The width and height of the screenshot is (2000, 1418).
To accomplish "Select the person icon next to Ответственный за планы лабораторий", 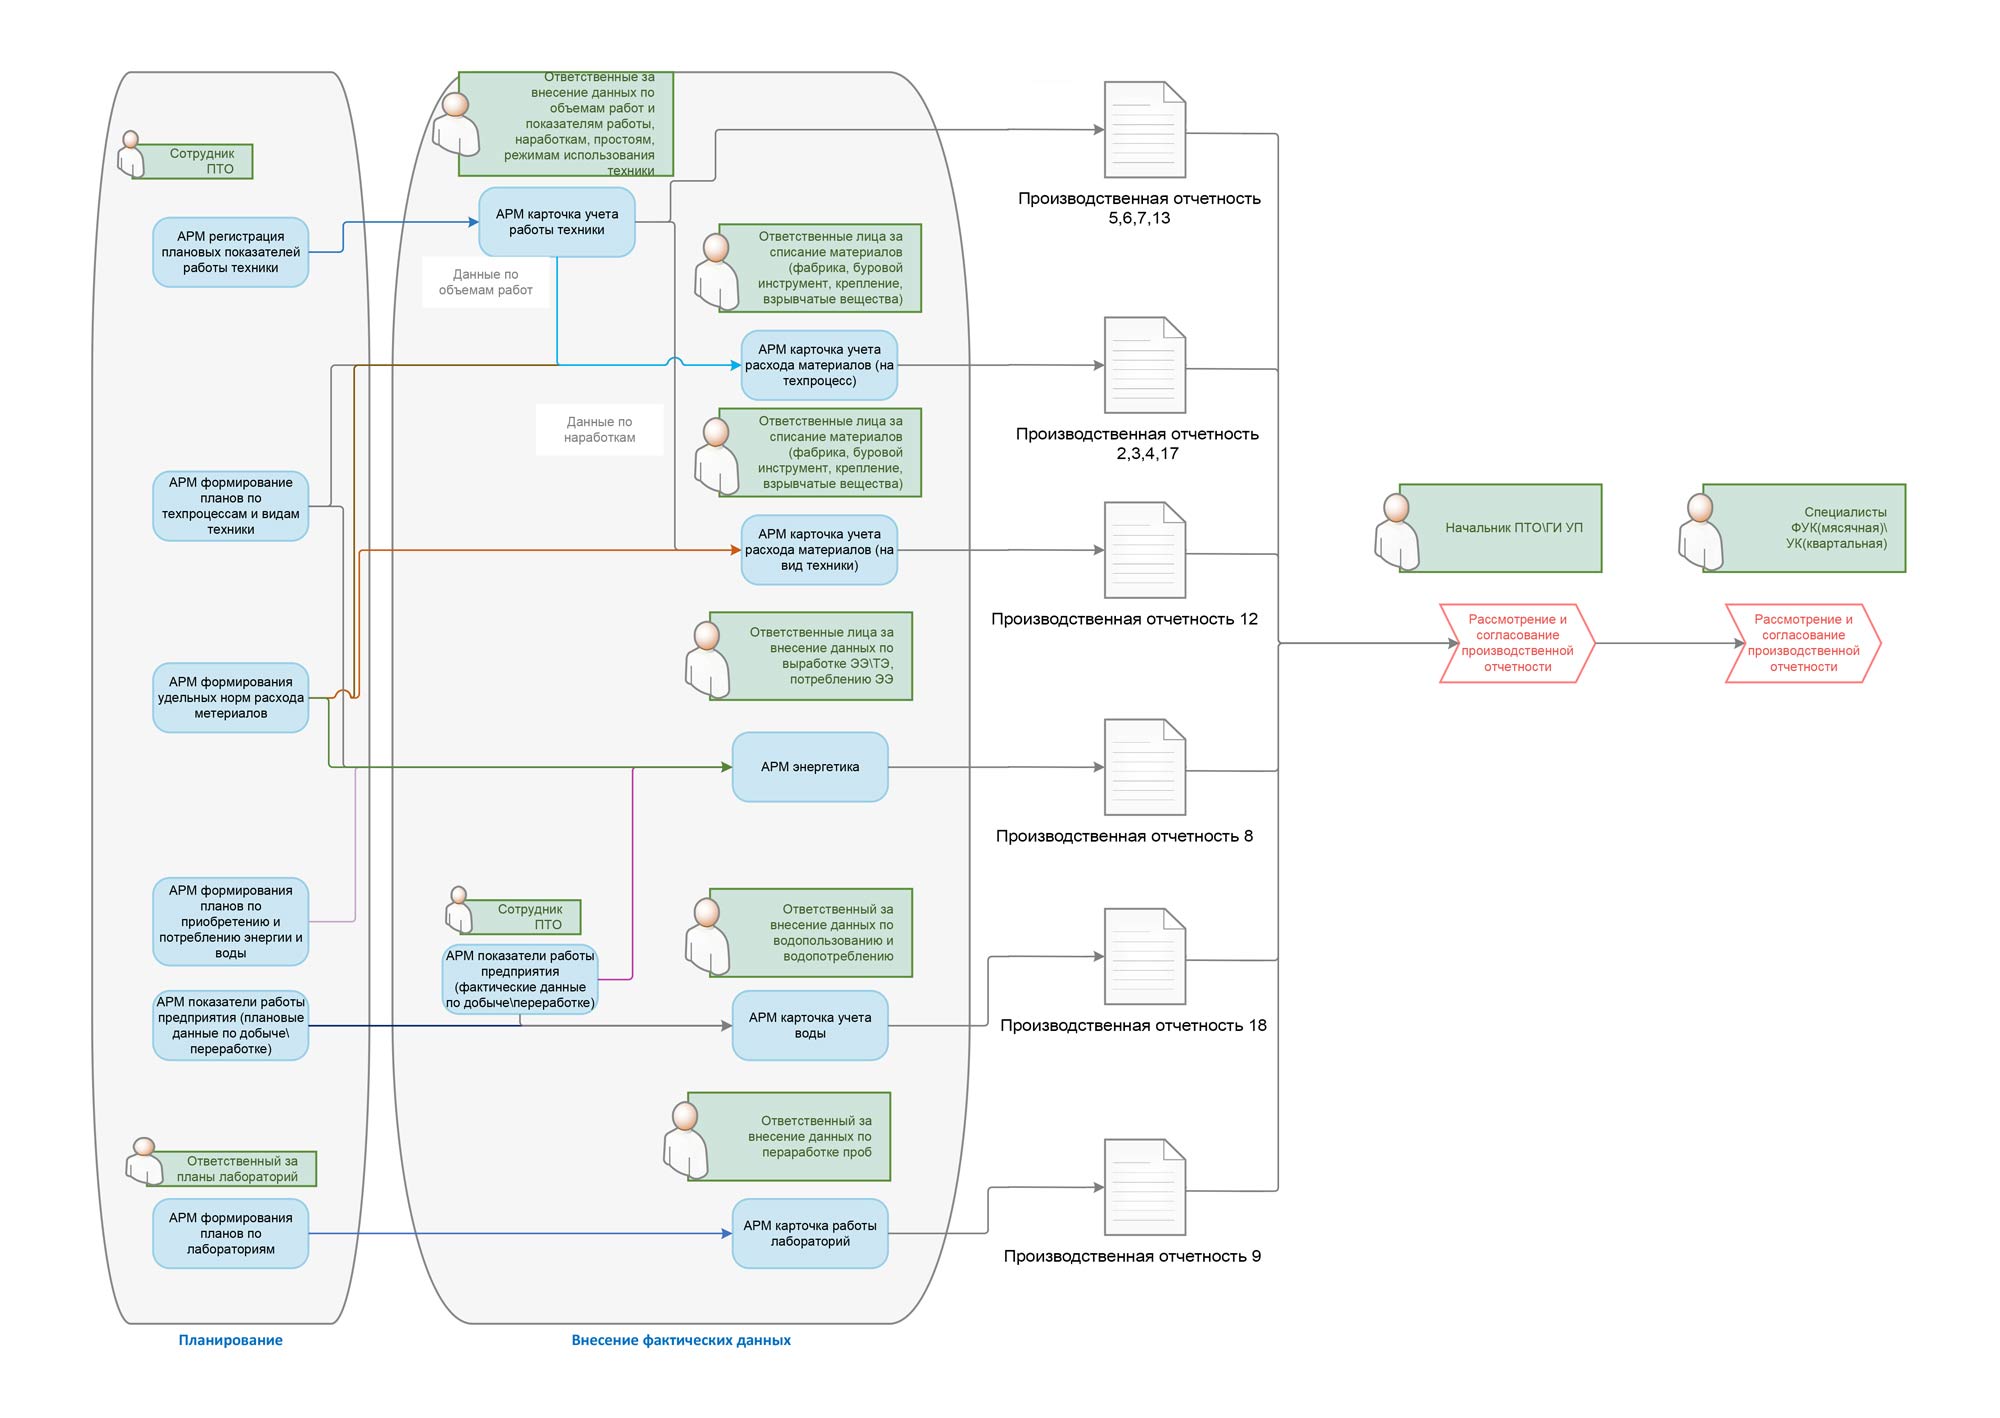I will 145,1161.
